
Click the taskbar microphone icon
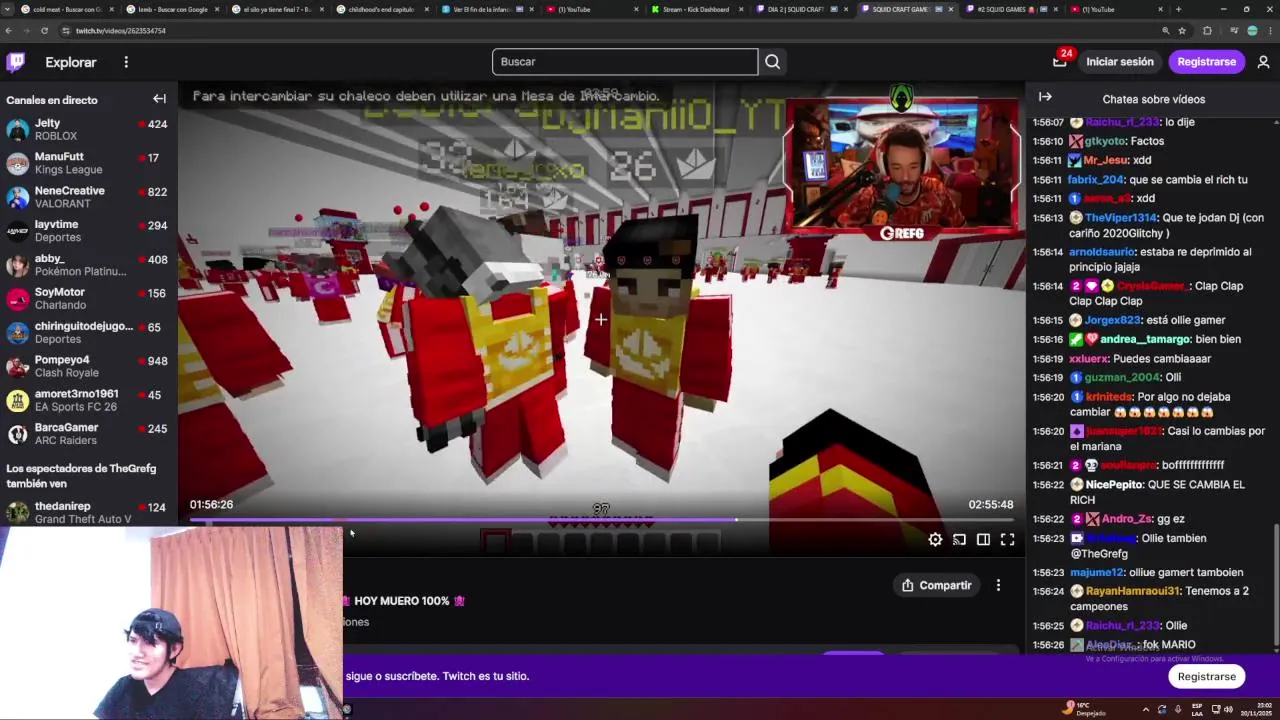[1177, 710]
